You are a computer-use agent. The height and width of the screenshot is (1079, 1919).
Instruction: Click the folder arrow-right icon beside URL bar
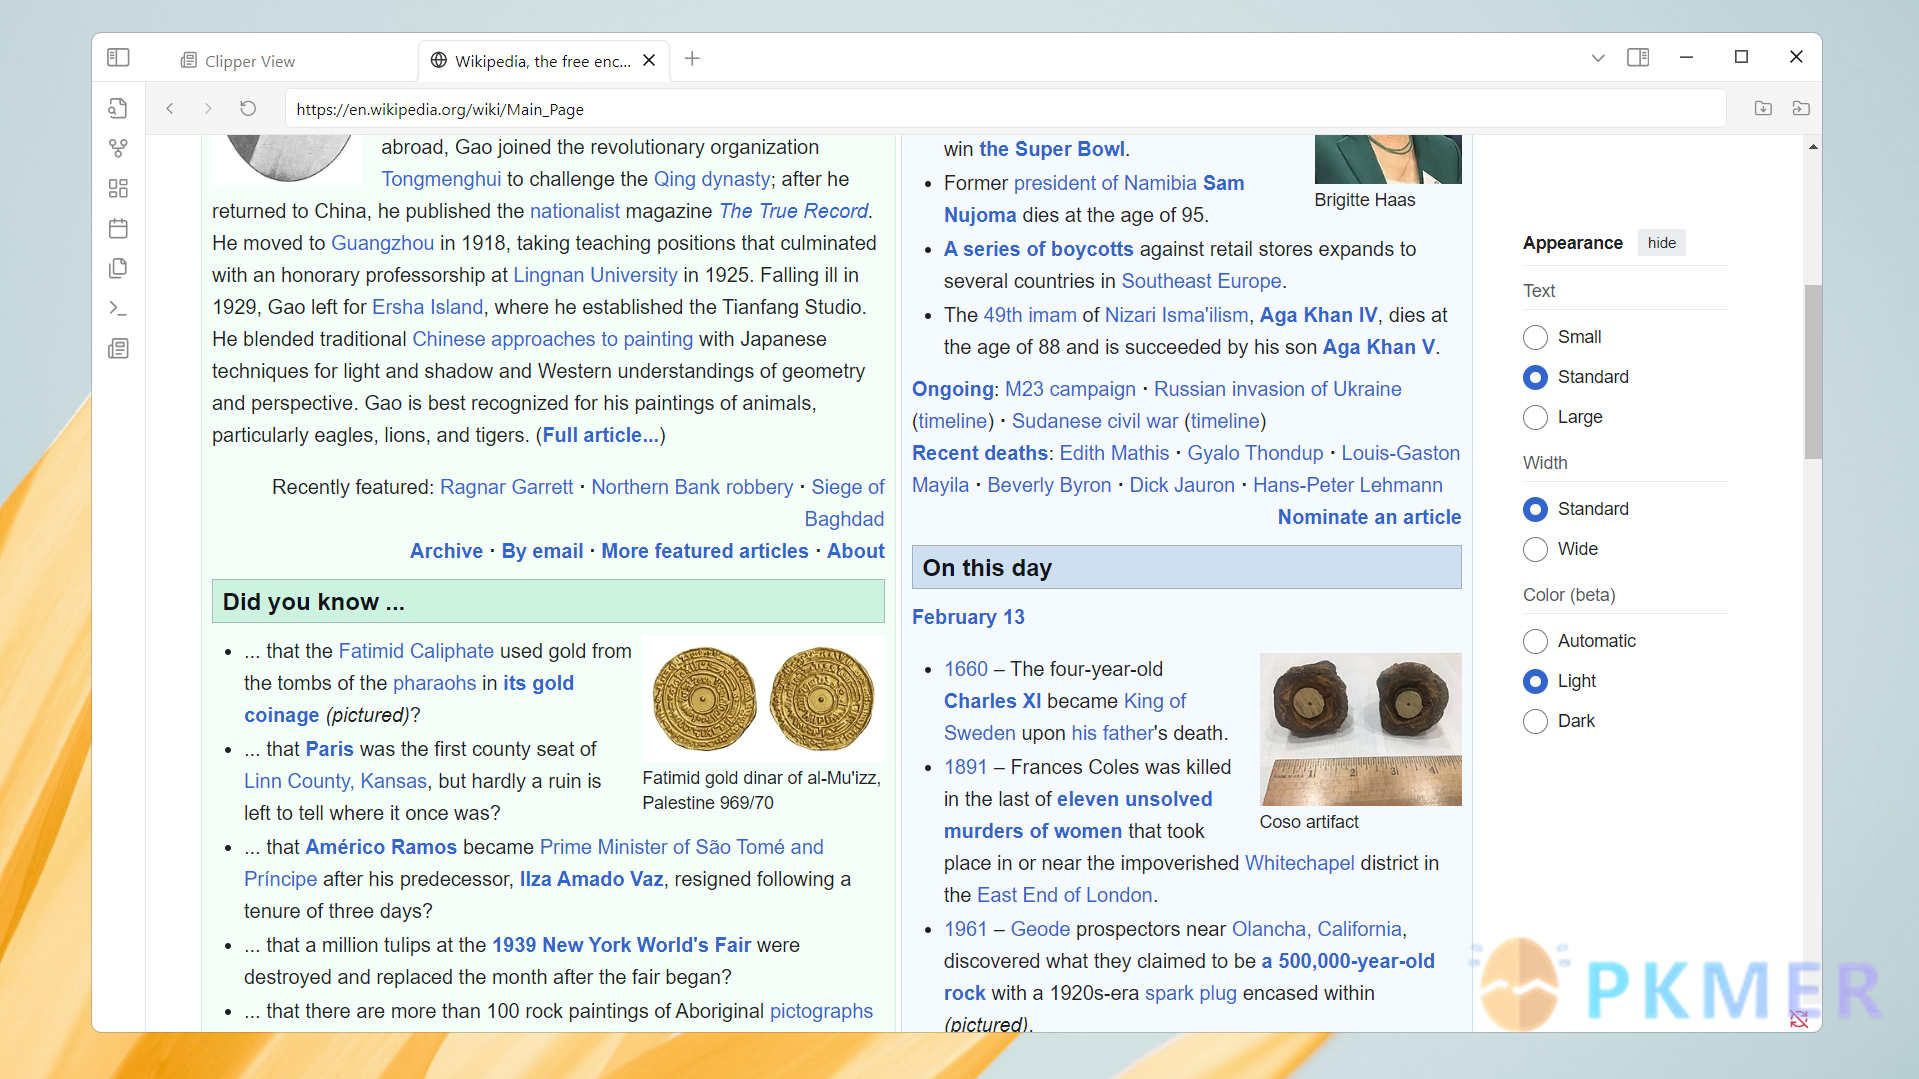pyautogui.click(x=1801, y=108)
